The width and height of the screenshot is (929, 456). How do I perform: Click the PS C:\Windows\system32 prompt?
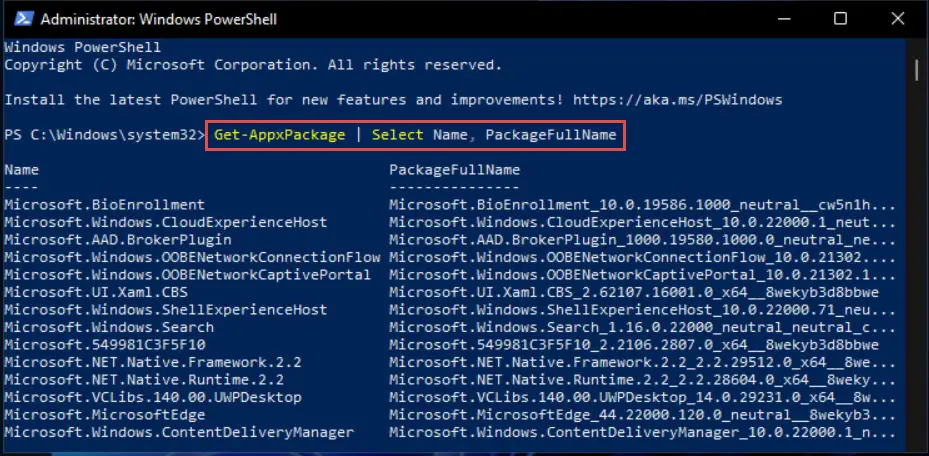coord(101,134)
